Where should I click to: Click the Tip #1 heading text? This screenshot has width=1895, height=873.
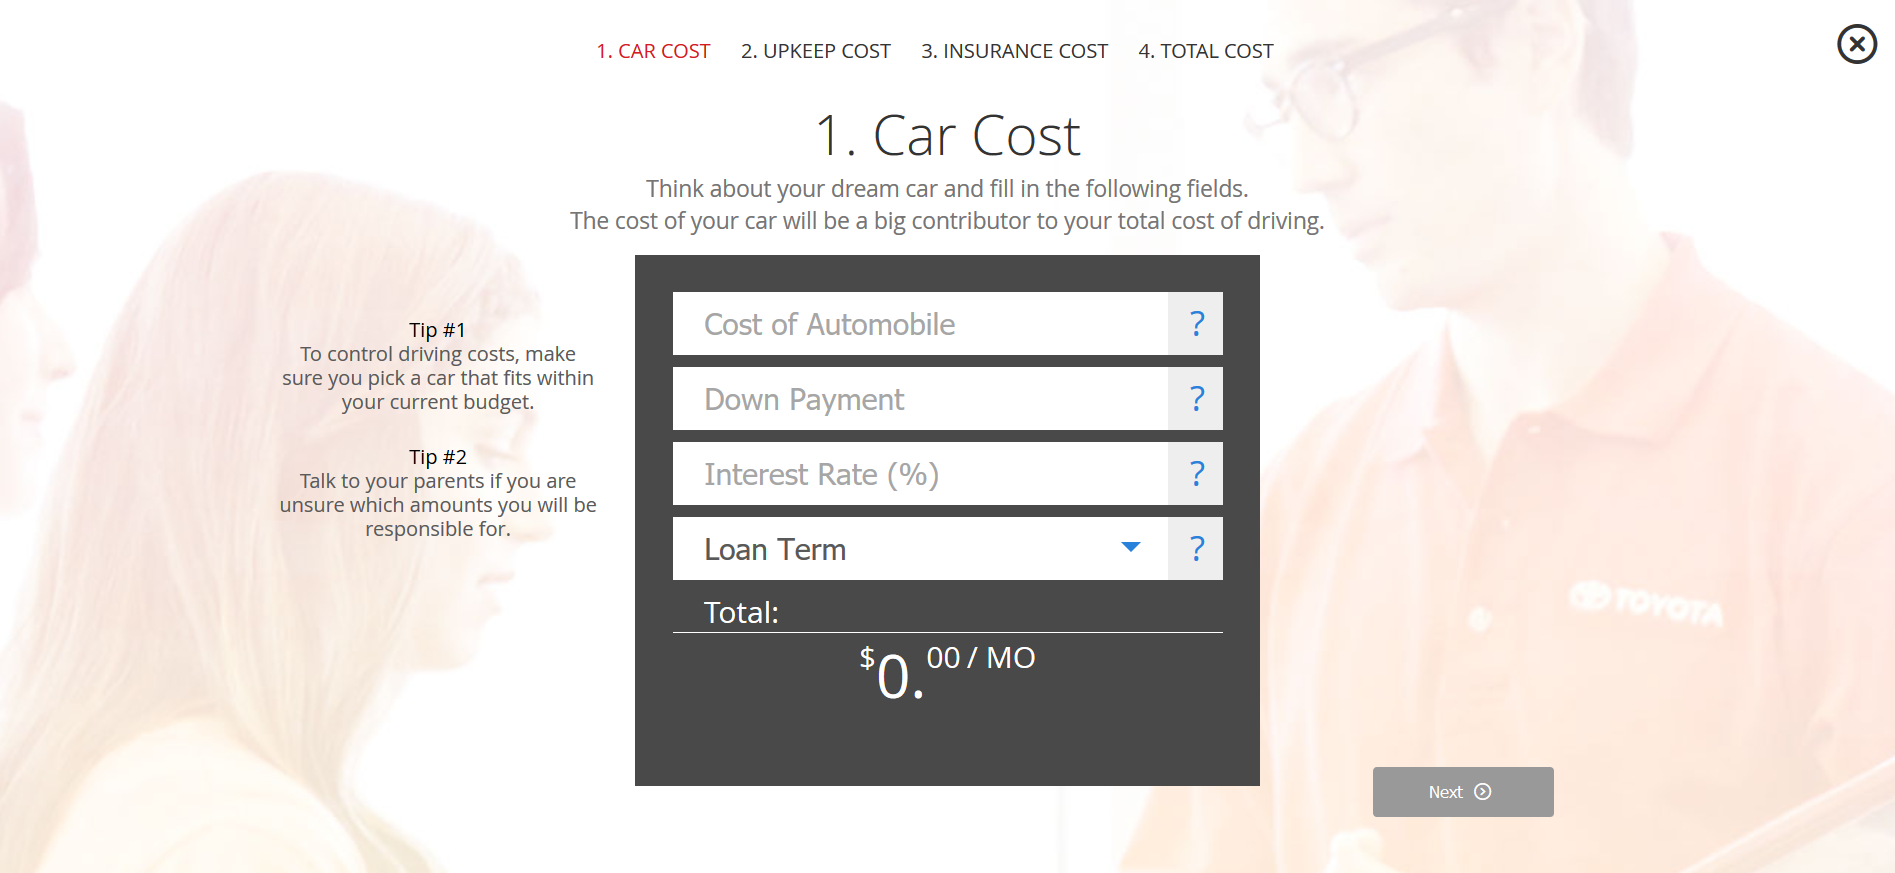coord(437,330)
